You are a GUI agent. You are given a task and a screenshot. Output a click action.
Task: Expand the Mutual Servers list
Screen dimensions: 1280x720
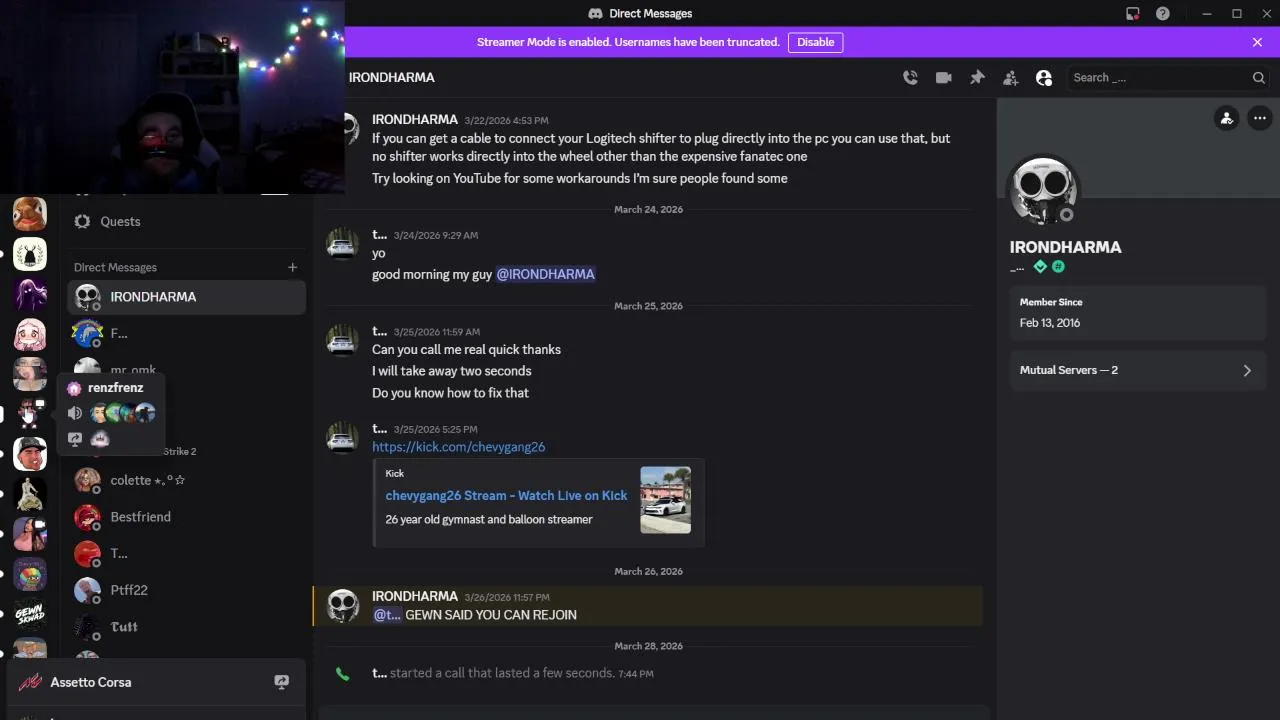coord(1246,370)
